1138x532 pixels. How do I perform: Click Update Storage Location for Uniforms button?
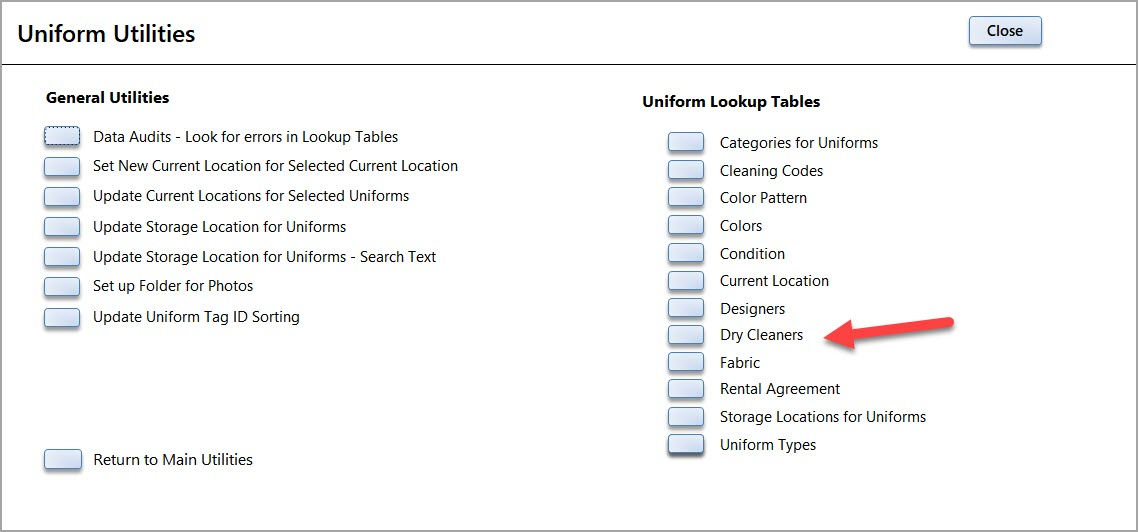pos(62,227)
